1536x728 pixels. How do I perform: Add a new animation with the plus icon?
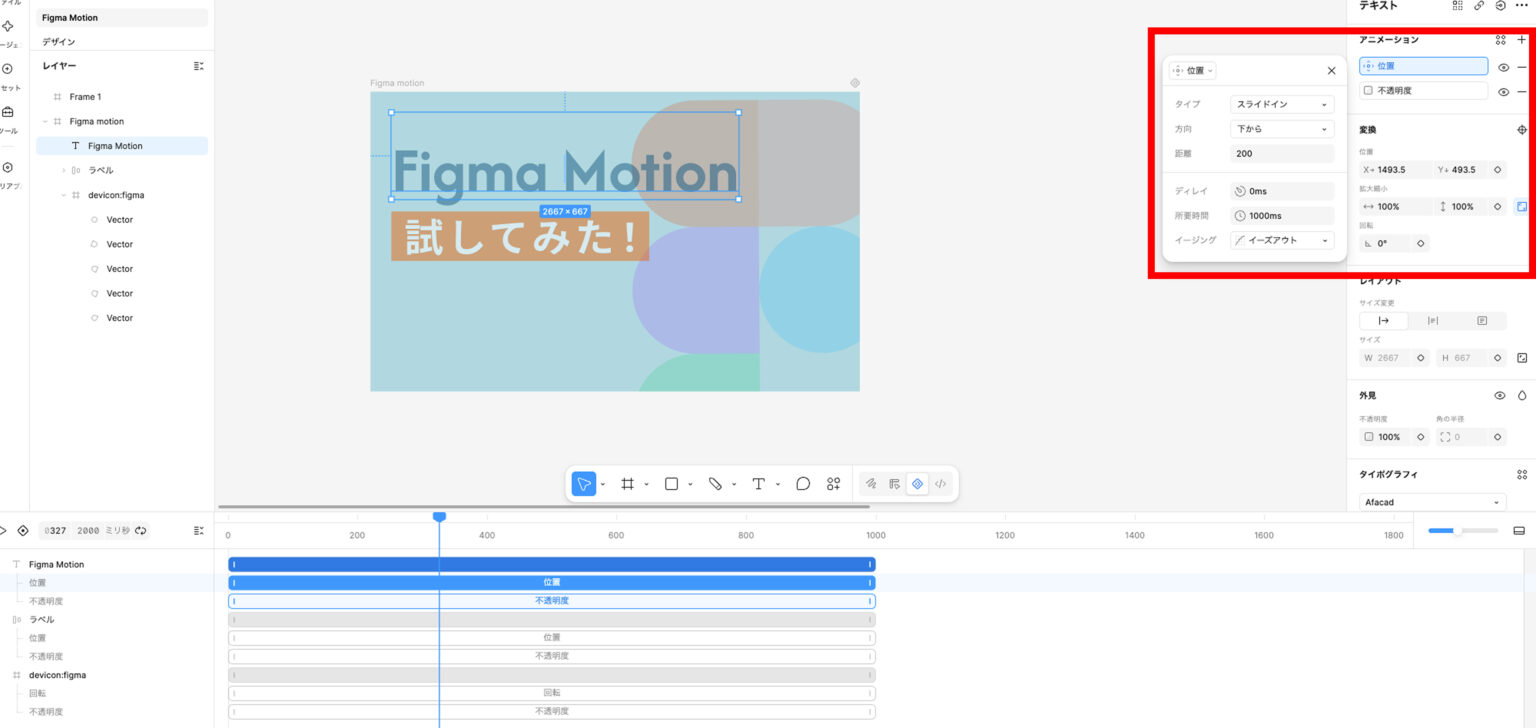pyautogui.click(x=1521, y=40)
